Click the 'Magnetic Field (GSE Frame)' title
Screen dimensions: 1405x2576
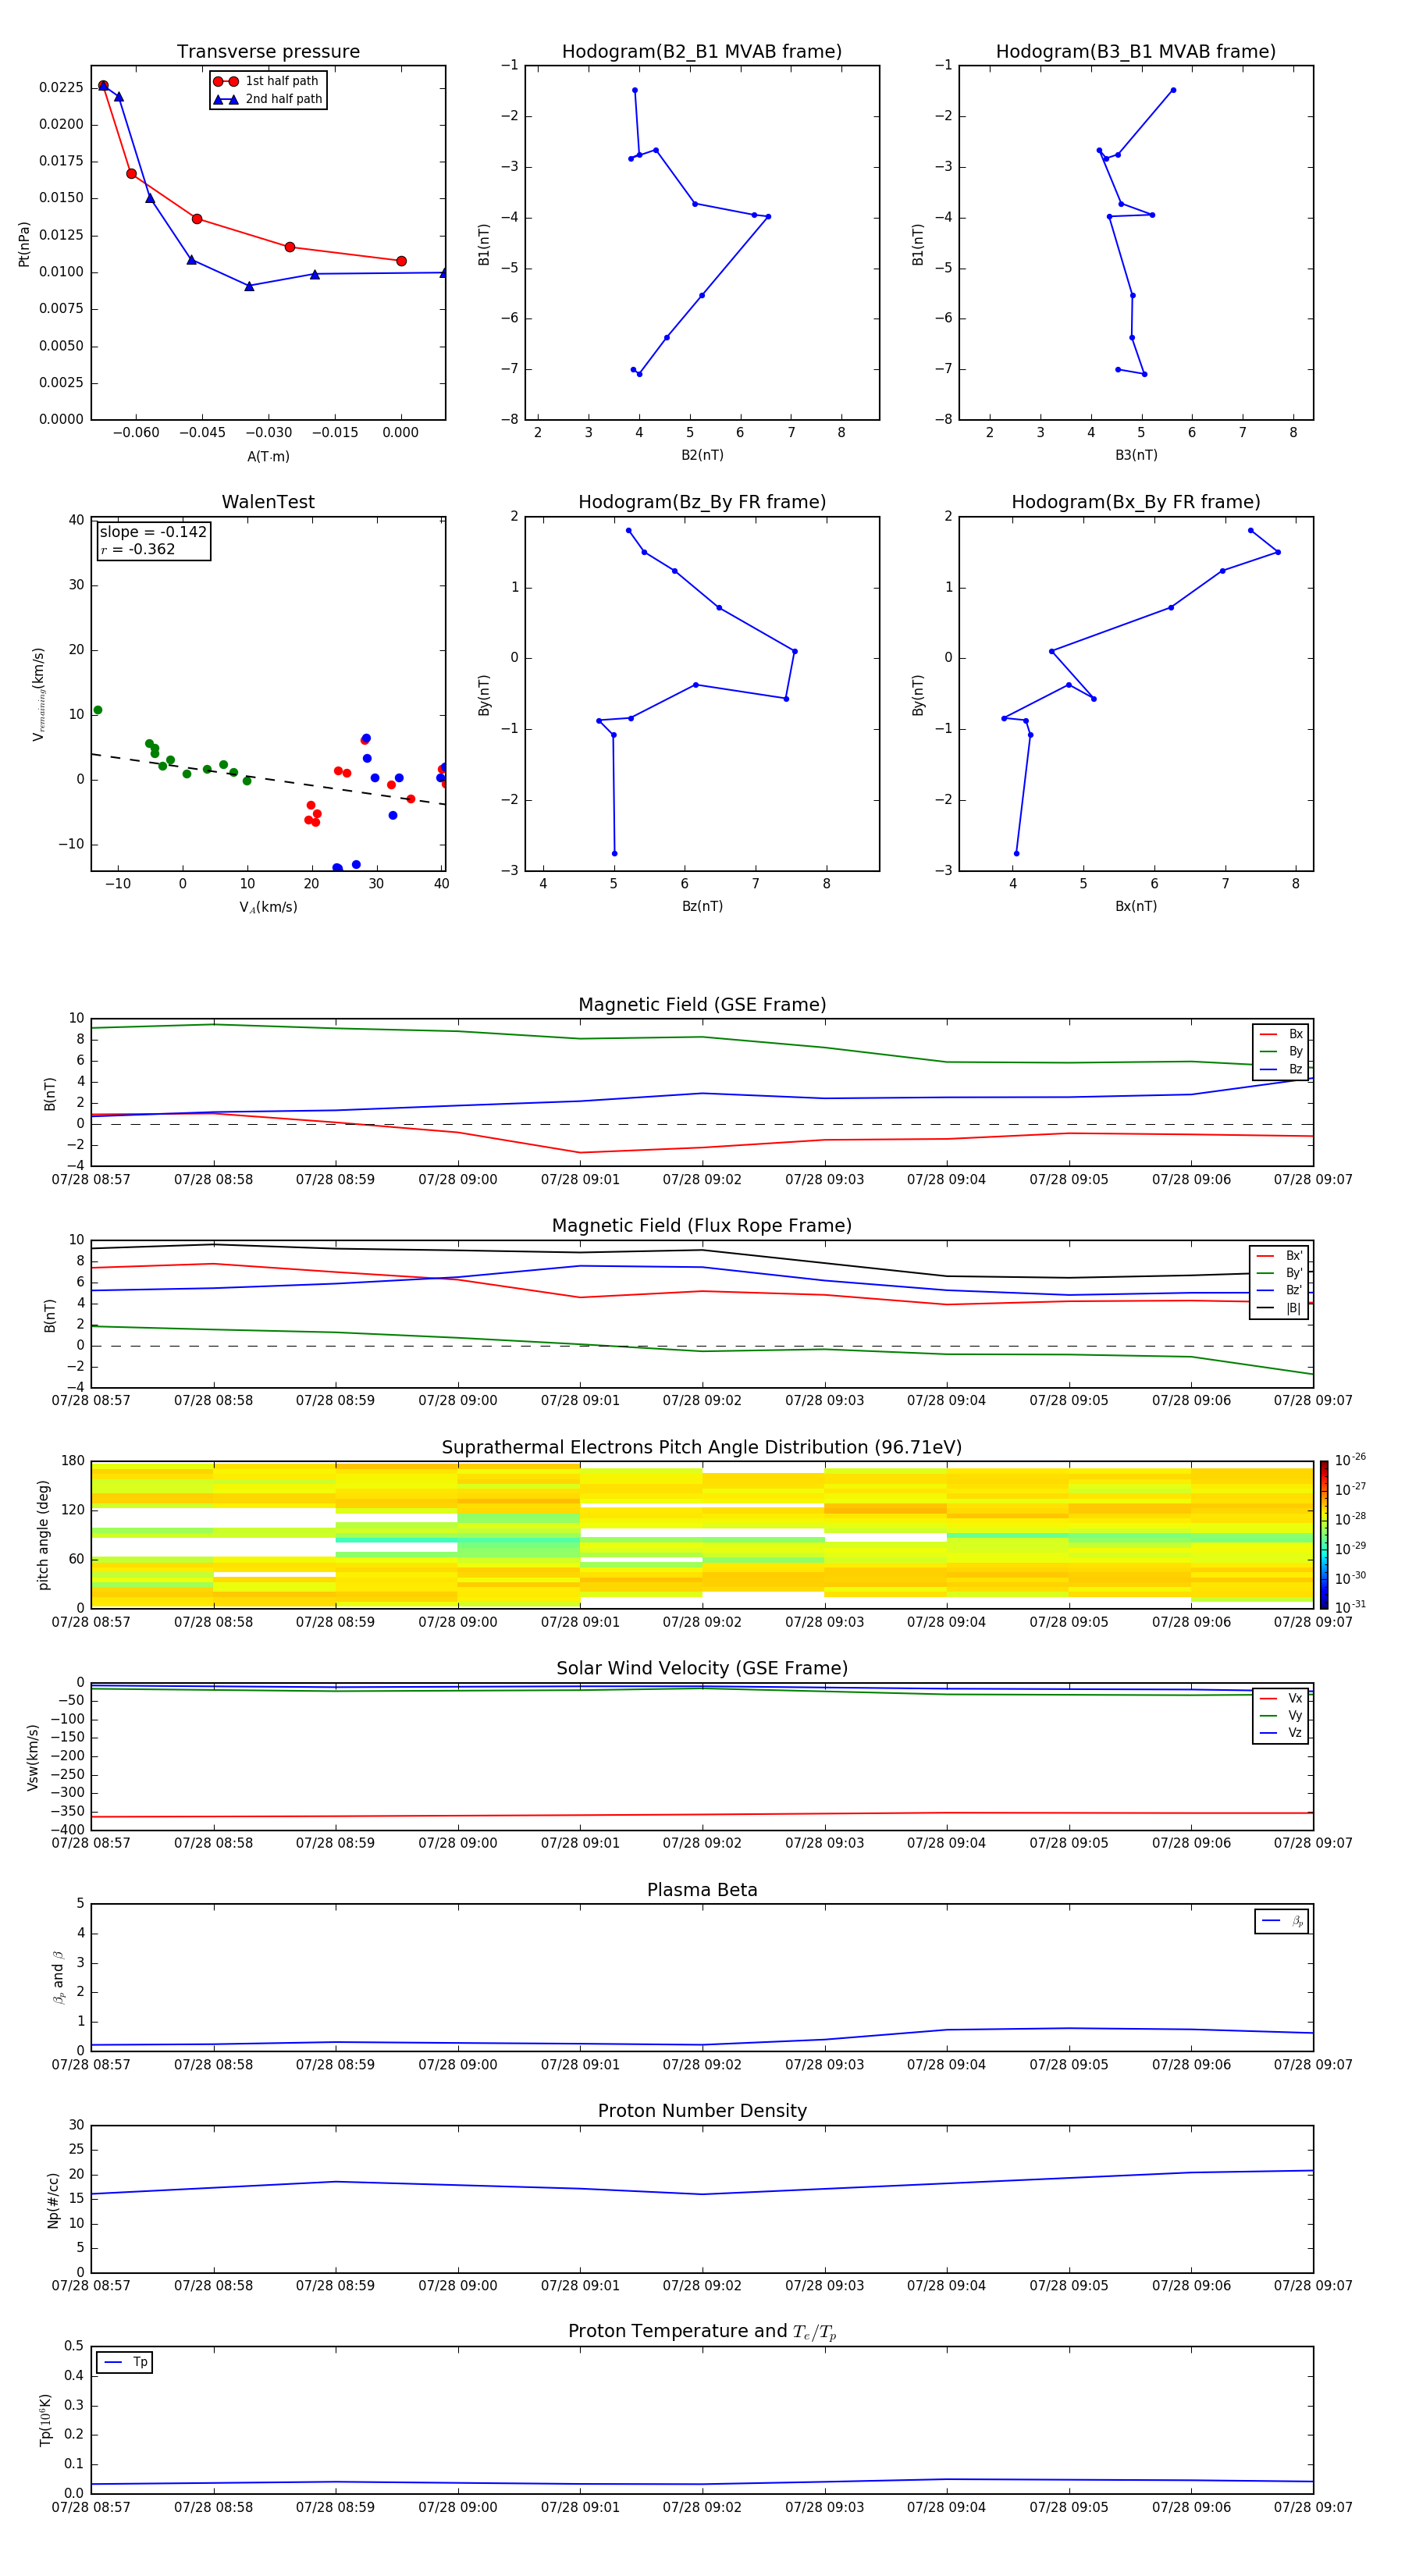point(702,1005)
